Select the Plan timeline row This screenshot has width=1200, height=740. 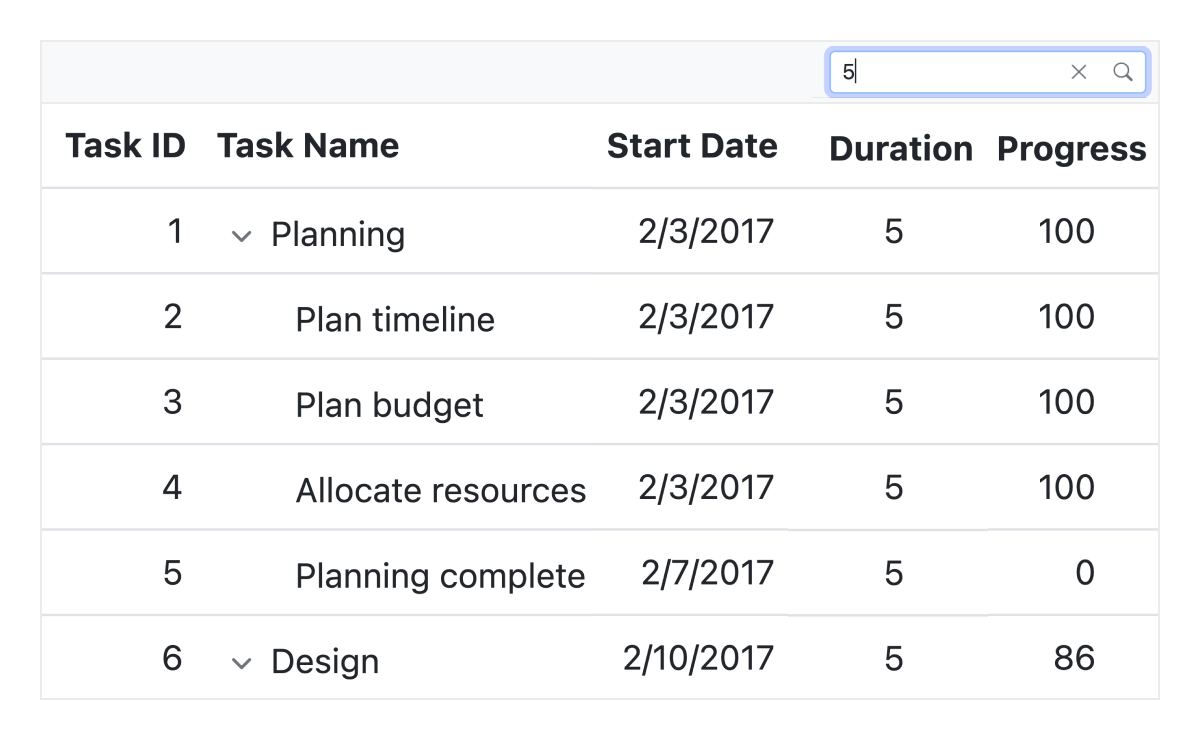[393, 319]
